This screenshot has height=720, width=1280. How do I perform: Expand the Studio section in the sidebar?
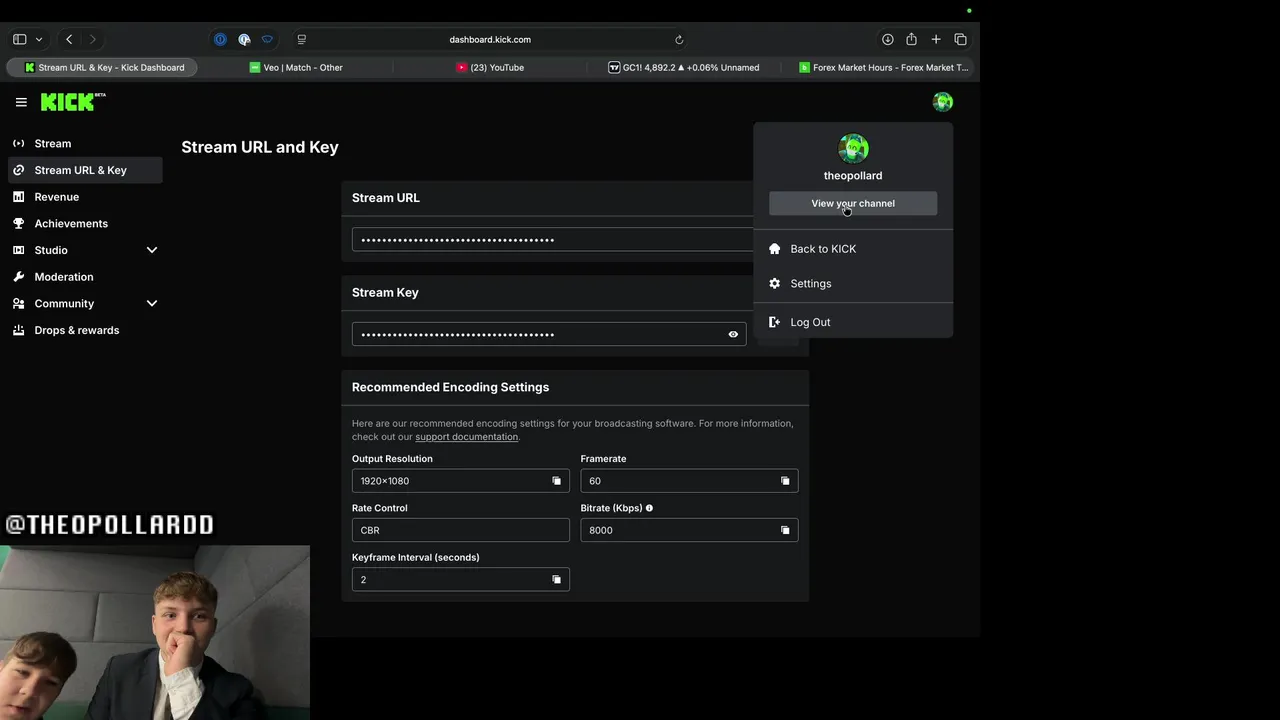152,250
